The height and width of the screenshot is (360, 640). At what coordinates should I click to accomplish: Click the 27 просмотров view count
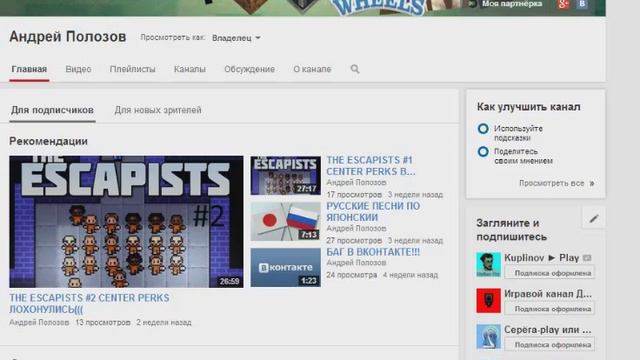tap(354, 240)
